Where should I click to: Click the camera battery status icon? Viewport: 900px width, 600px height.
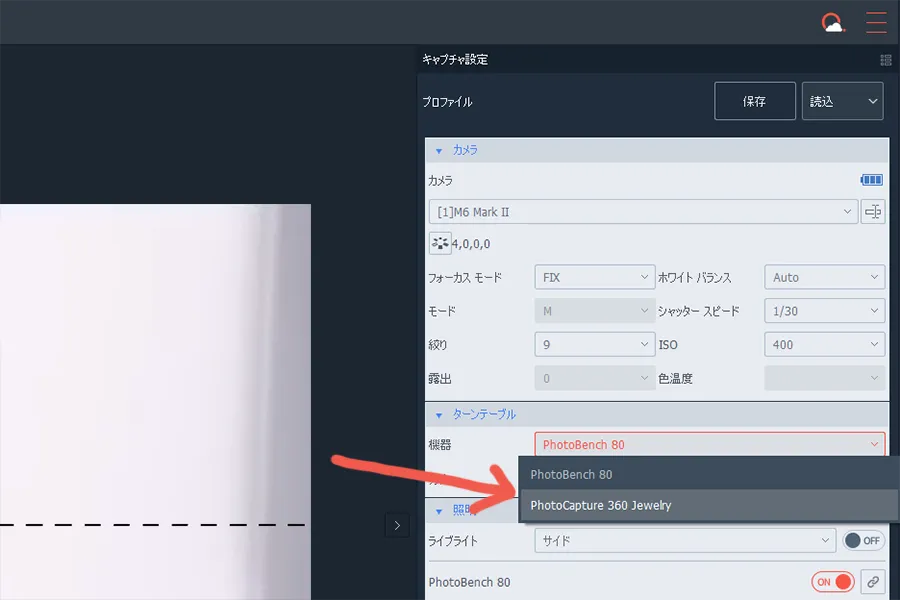(x=871, y=180)
